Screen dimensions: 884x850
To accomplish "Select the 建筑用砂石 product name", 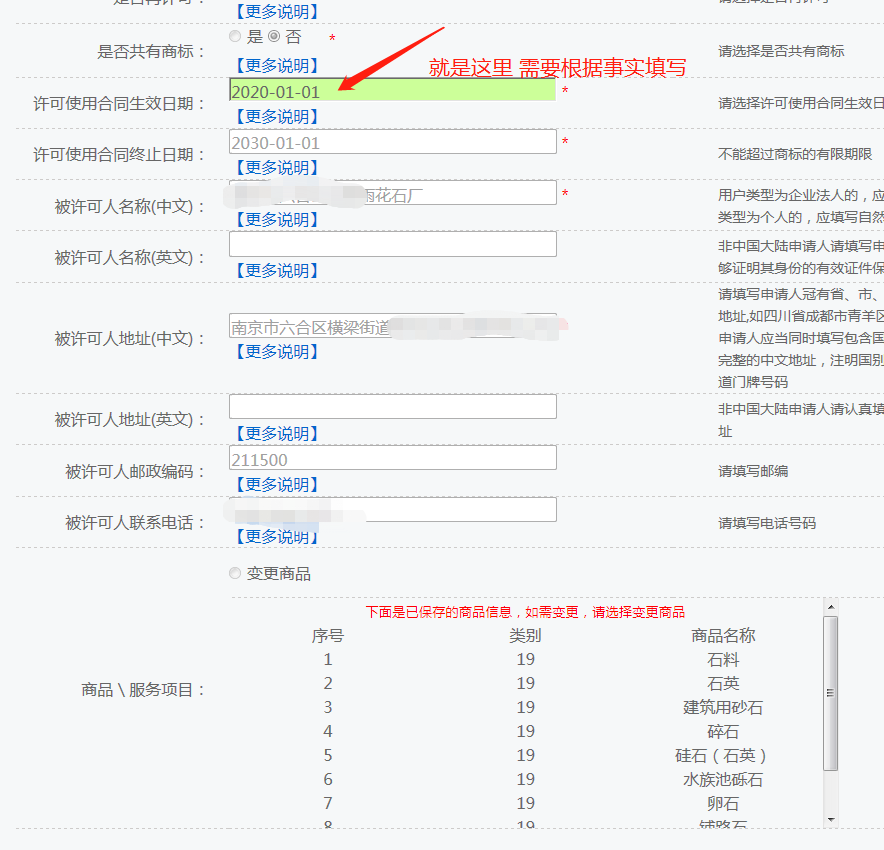I will click(x=723, y=707).
